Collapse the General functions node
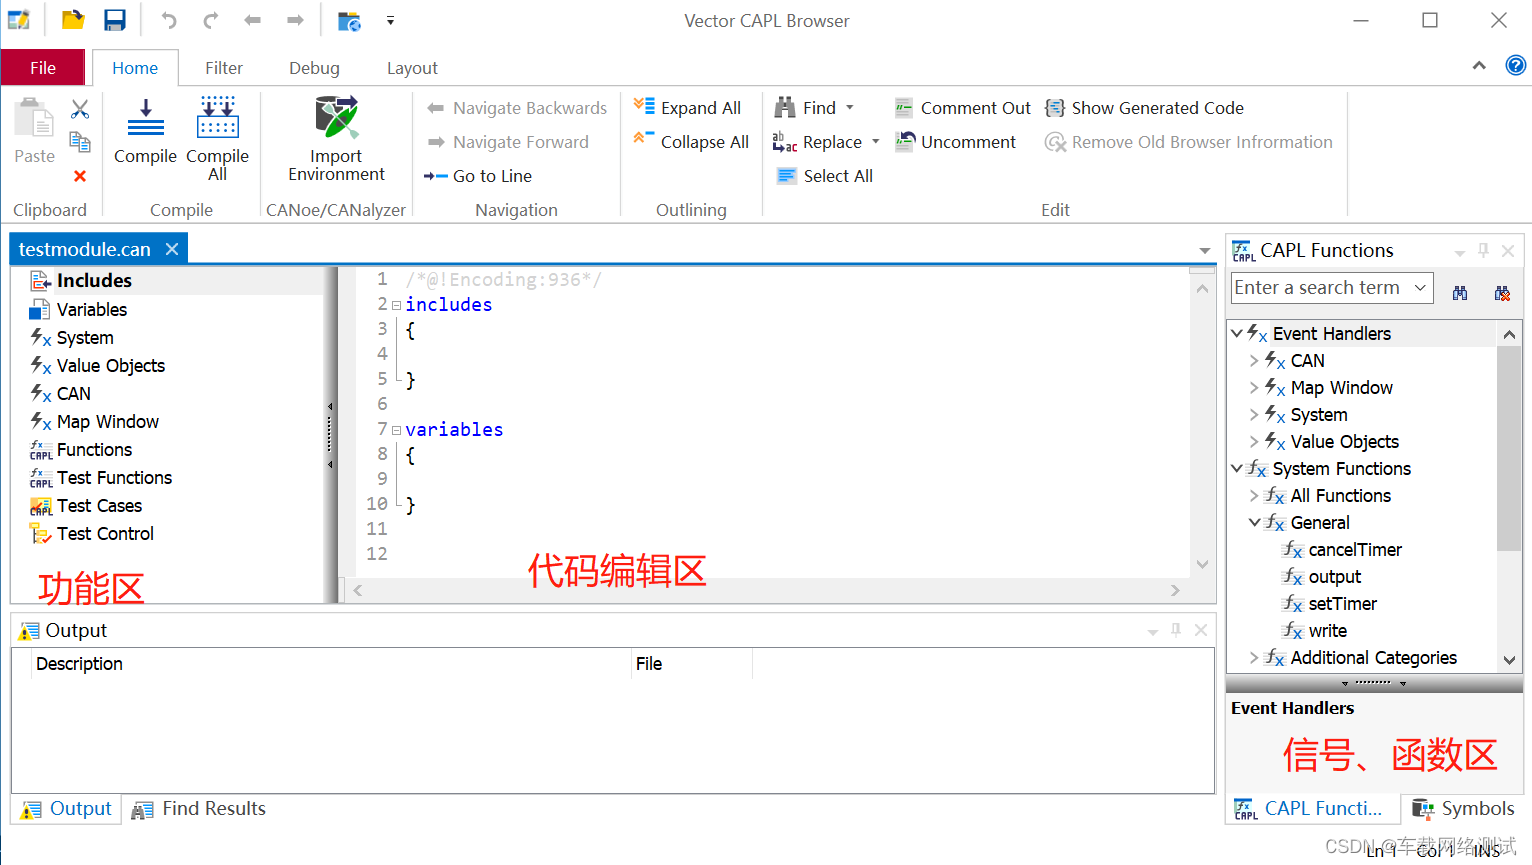1532x865 pixels. [x=1256, y=522]
